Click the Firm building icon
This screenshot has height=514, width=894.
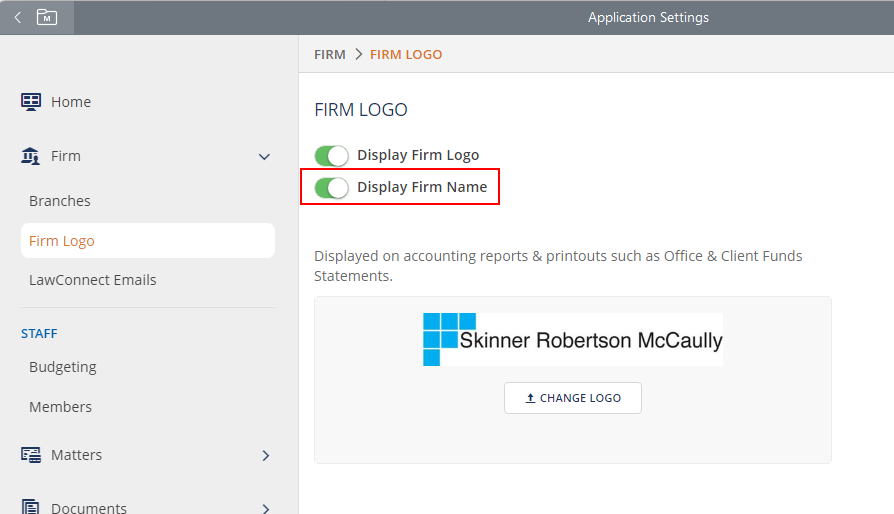click(x=31, y=156)
